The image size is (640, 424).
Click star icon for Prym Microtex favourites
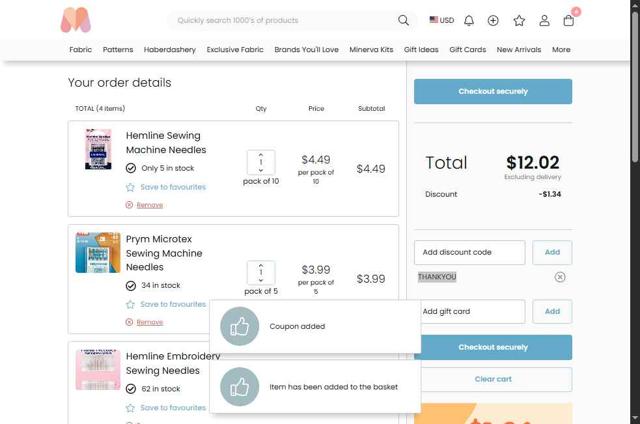coord(130,304)
